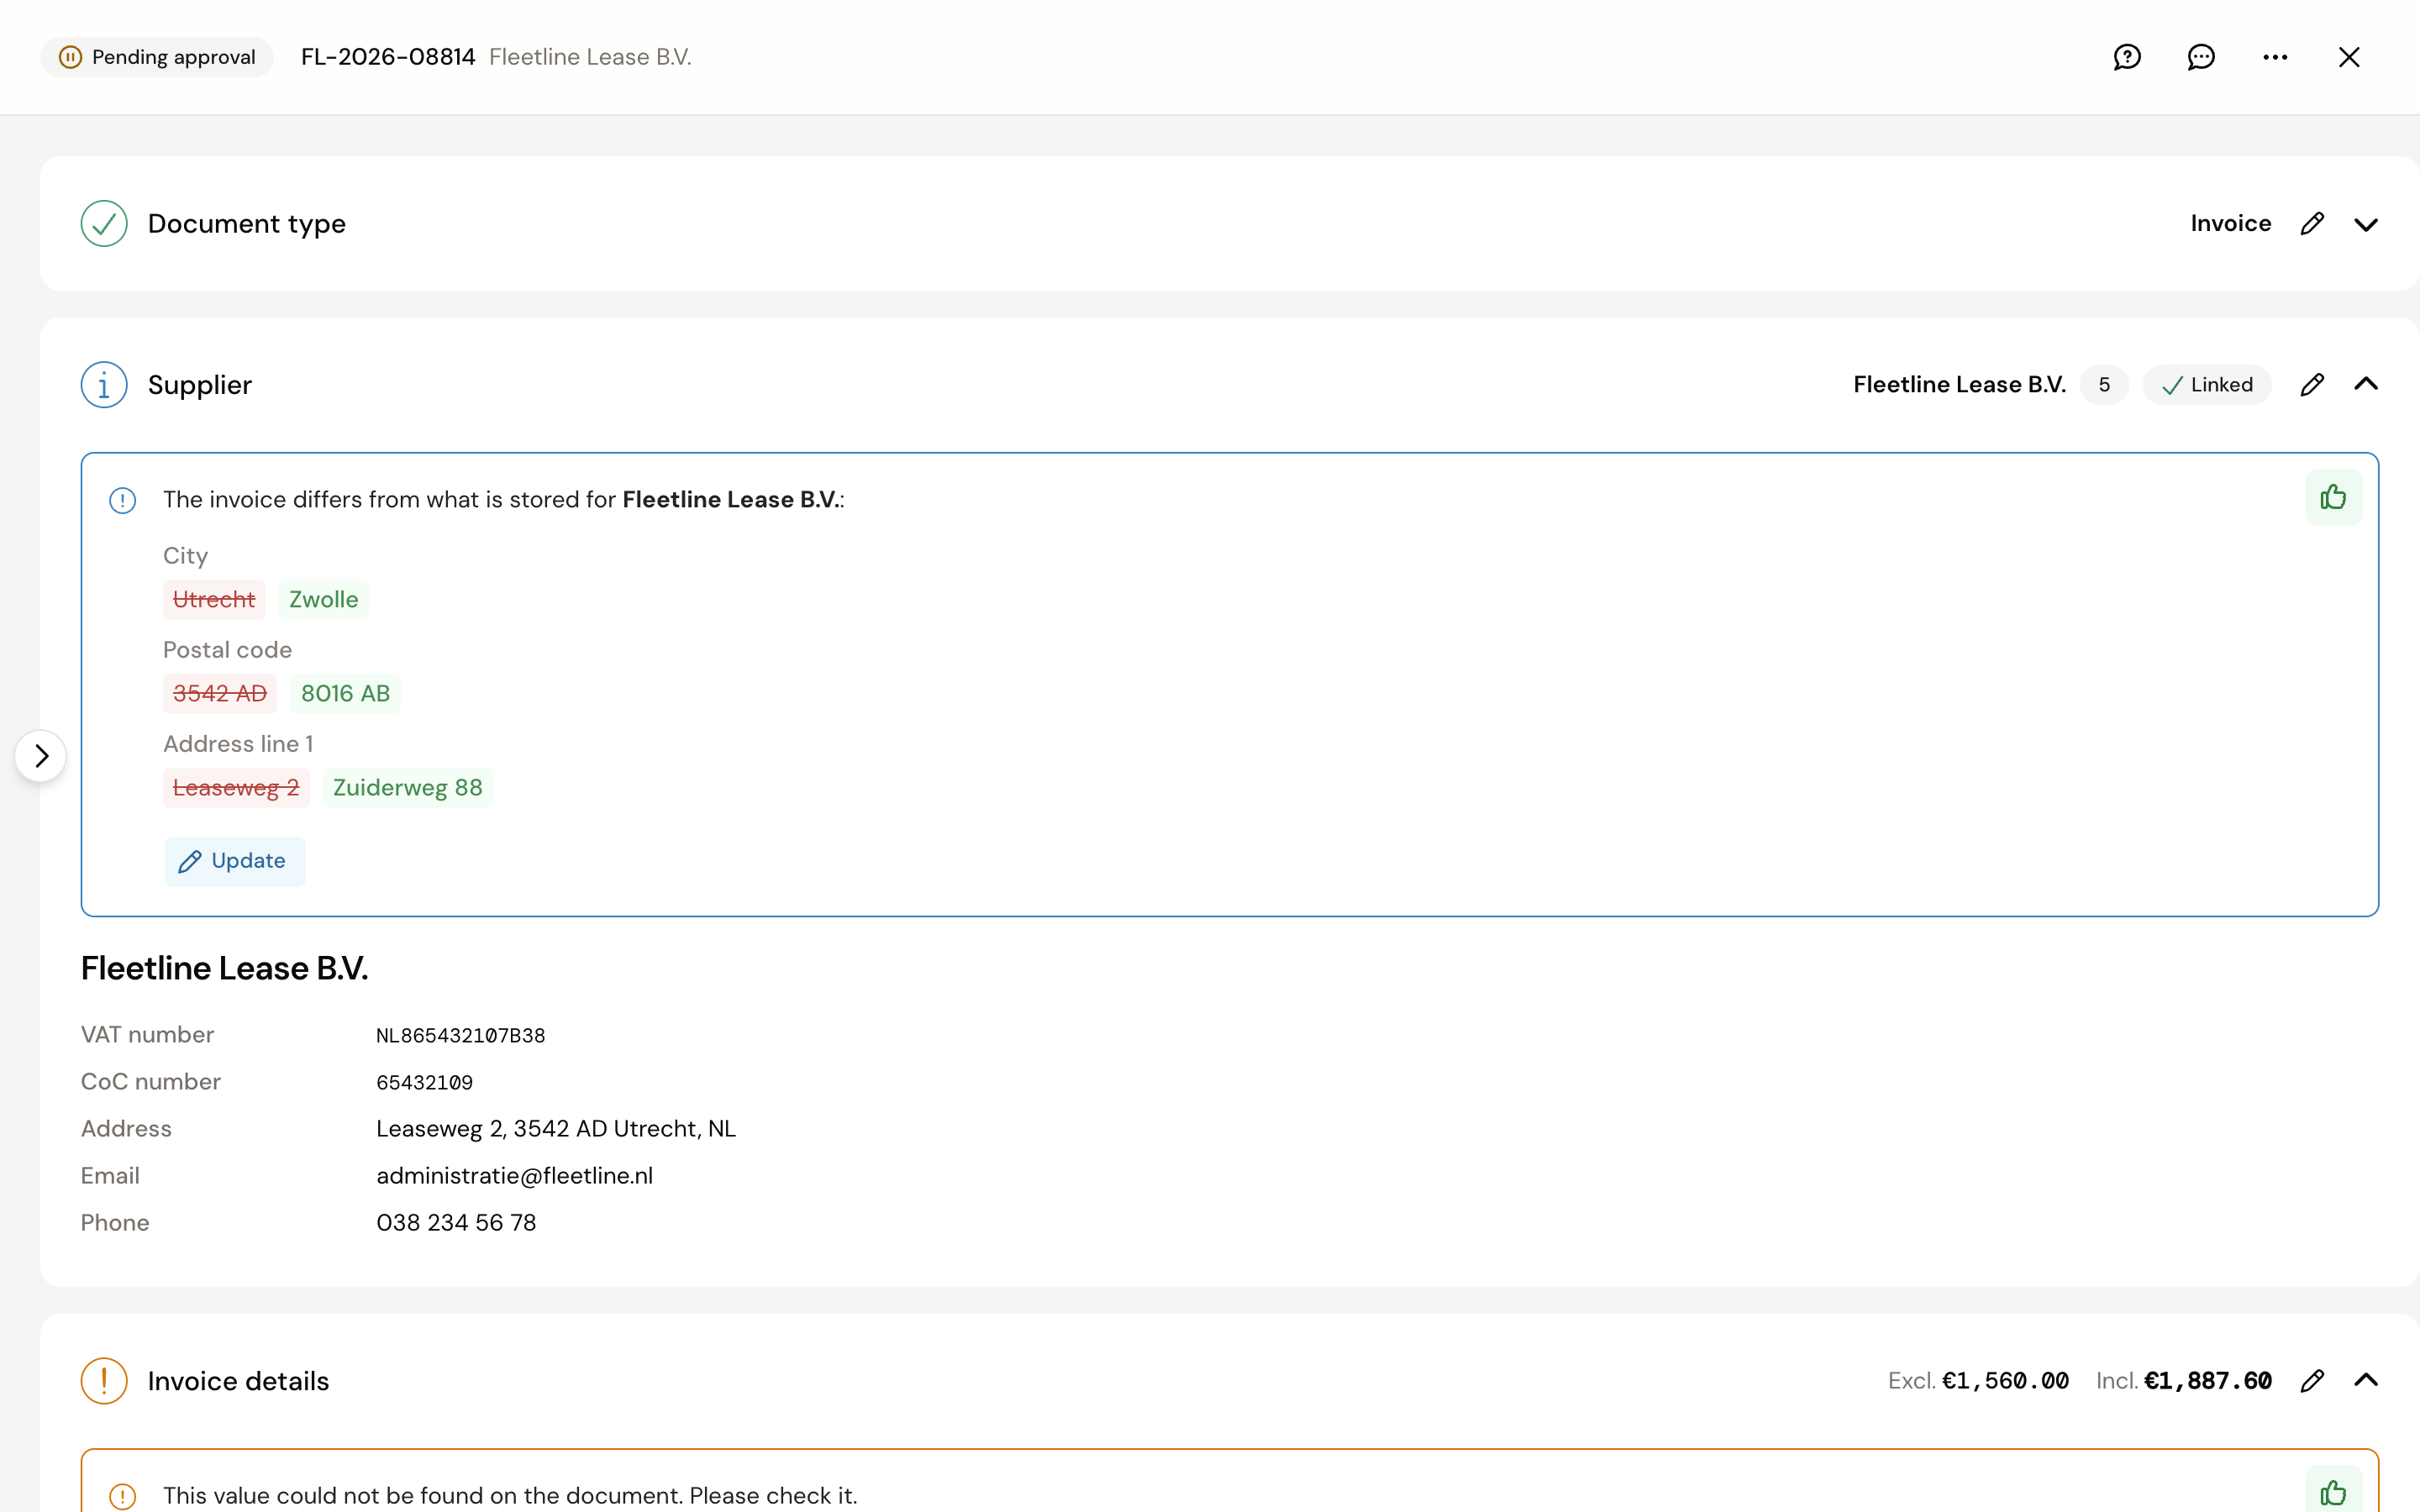Acknowledge missing value warning with thumbs-up
This screenshot has width=2420, height=1512.
[x=2333, y=1492]
